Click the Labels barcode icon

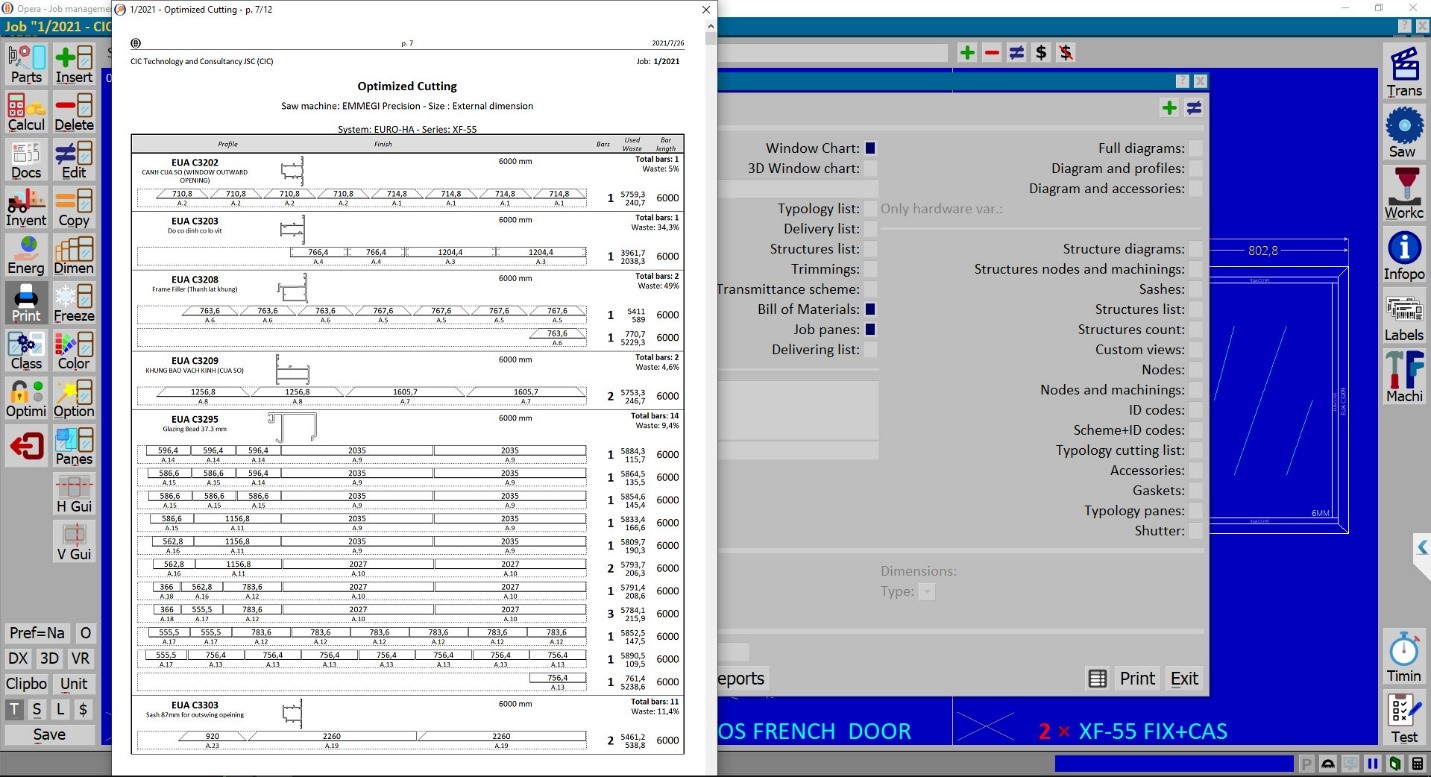pyautogui.click(x=1403, y=316)
